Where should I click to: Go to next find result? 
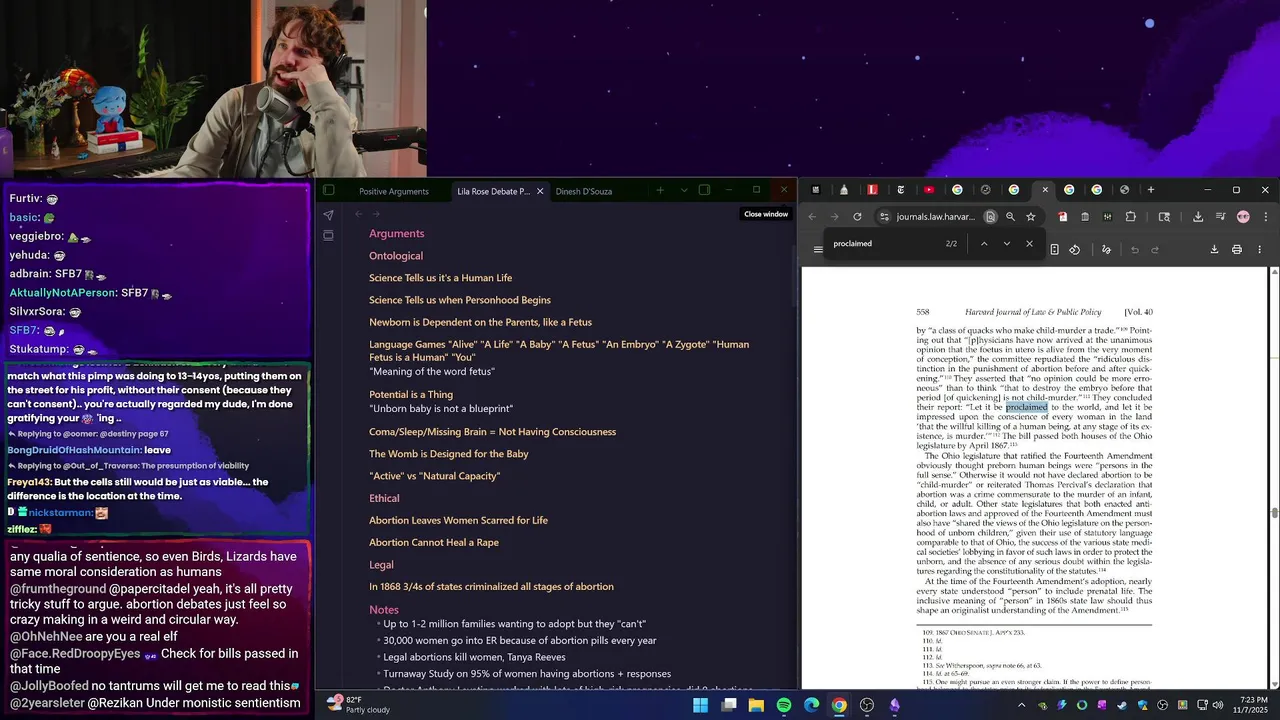[x=1007, y=243]
